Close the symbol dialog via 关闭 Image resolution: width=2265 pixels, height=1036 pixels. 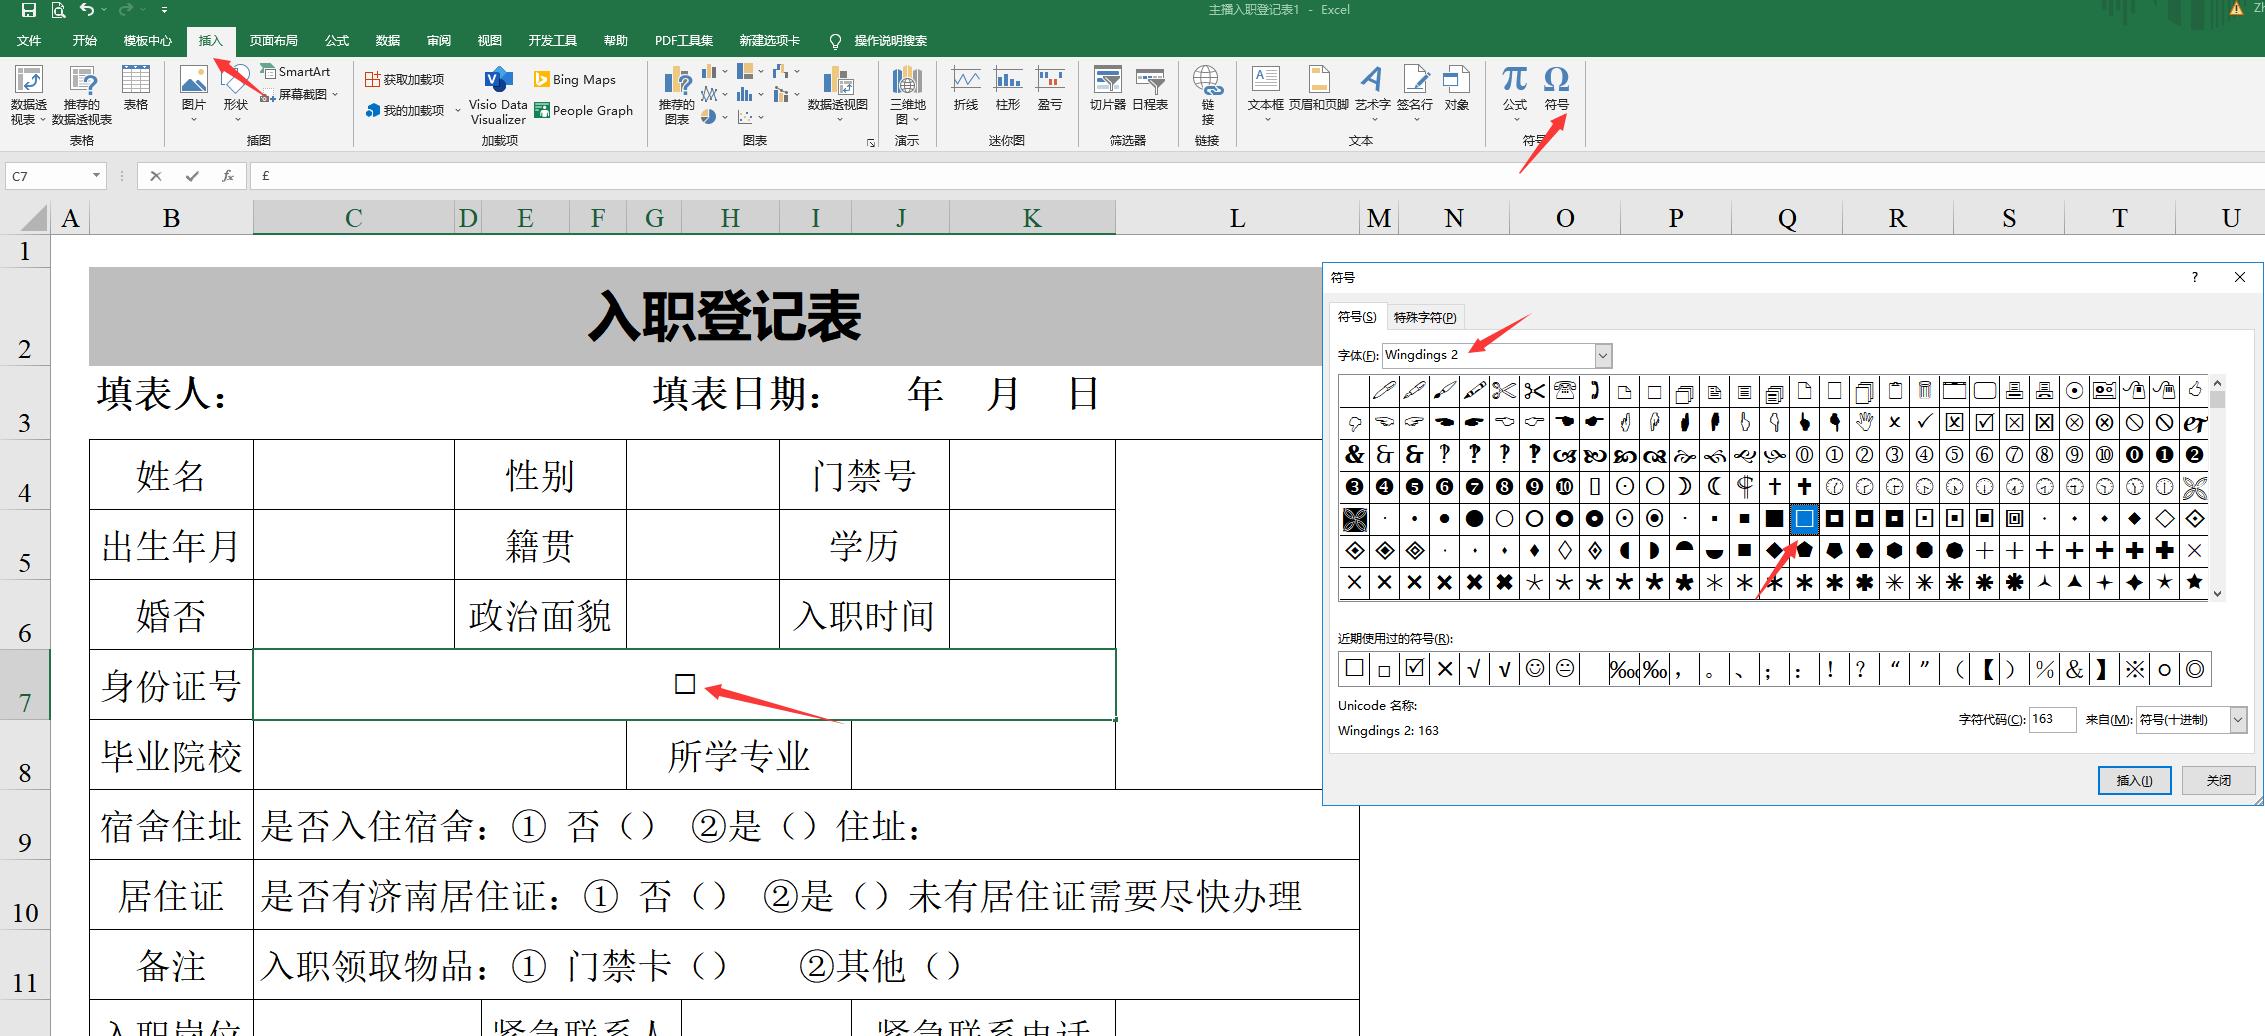point(2220,781)
